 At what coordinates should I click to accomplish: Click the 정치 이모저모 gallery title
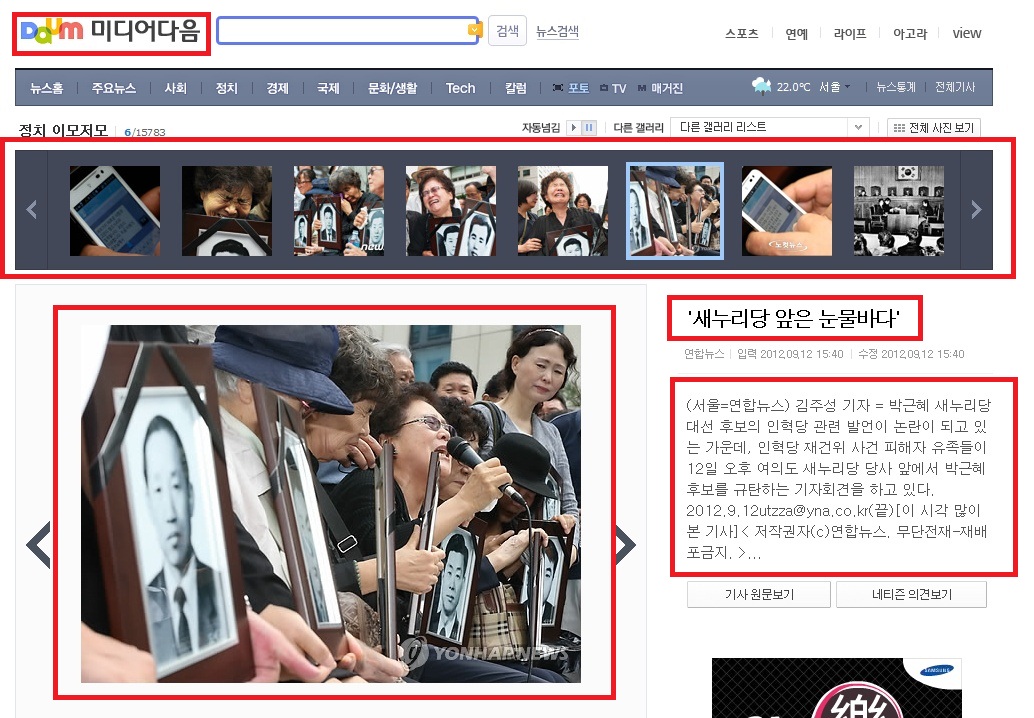tap(63, 131)
